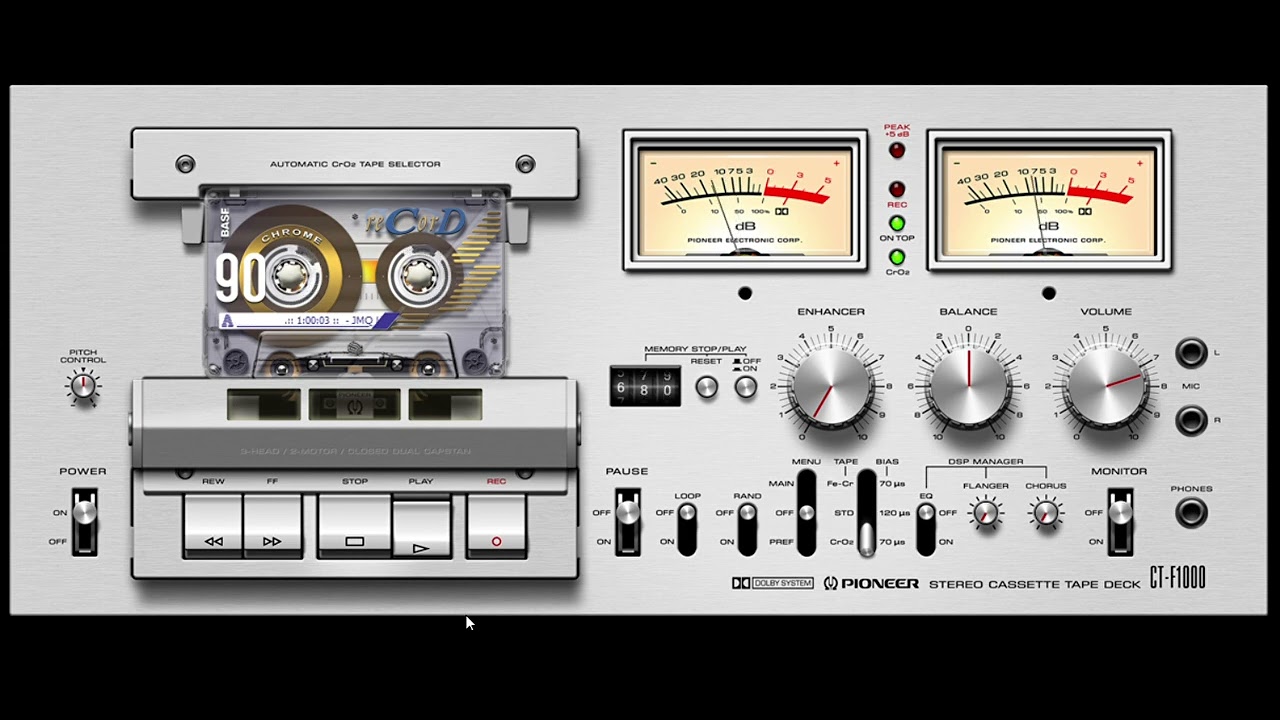Click the FF fast-forward button
Image resolution: width=1280 pixels, height=720 pixels.
tap(272, 526)
